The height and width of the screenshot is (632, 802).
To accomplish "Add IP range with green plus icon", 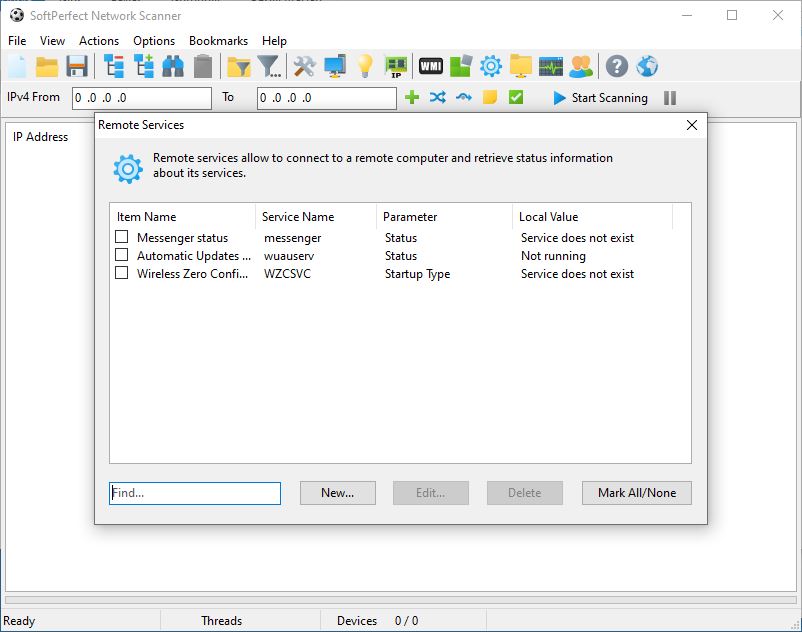I will [412, 97].
